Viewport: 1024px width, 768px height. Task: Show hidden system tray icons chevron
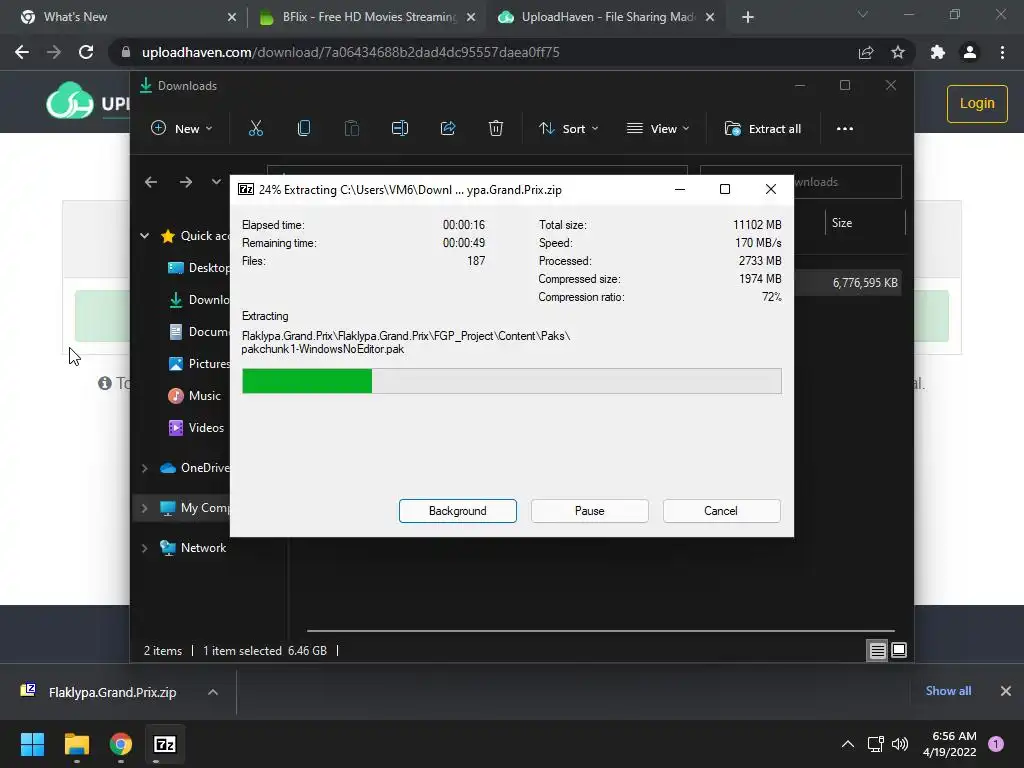tap(848, 744)
